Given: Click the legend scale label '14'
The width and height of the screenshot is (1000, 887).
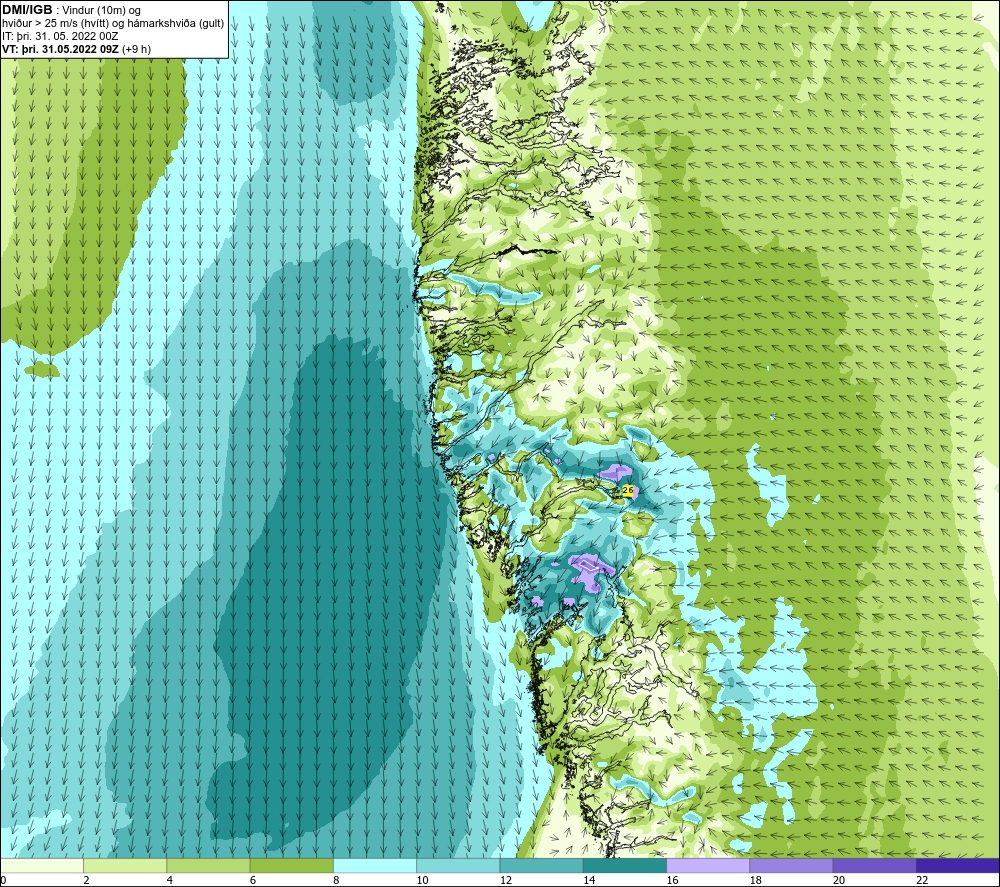Looking at the screenshot, I should tap(589, 880).
